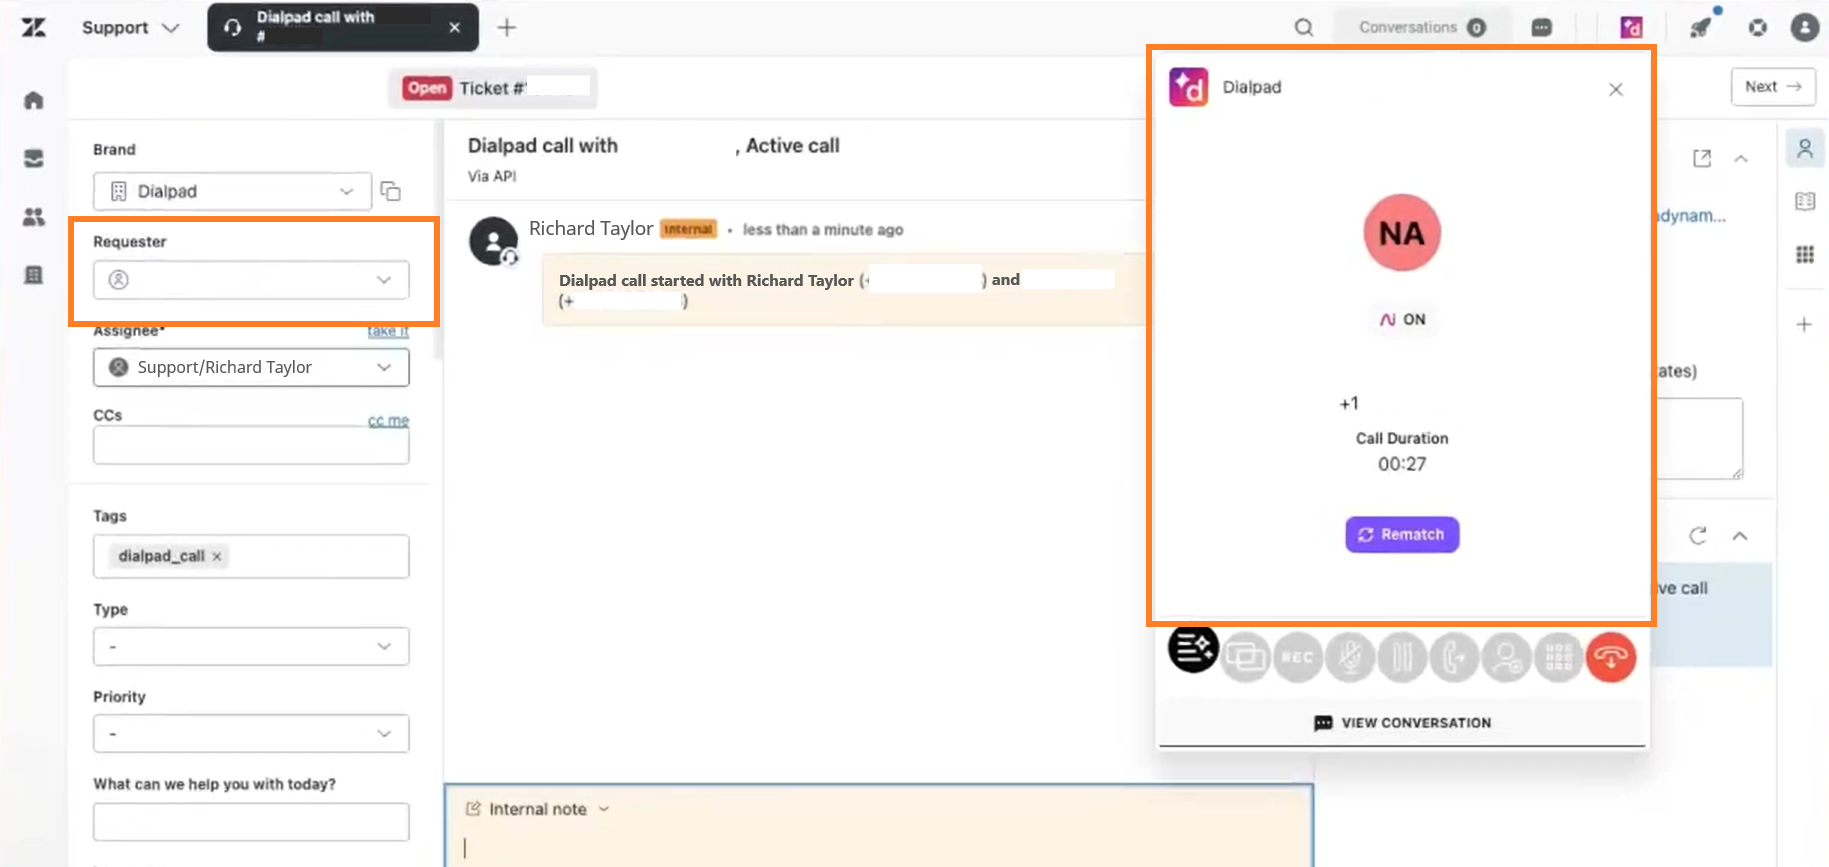Open the Requester dropdown

coord(251,280)
